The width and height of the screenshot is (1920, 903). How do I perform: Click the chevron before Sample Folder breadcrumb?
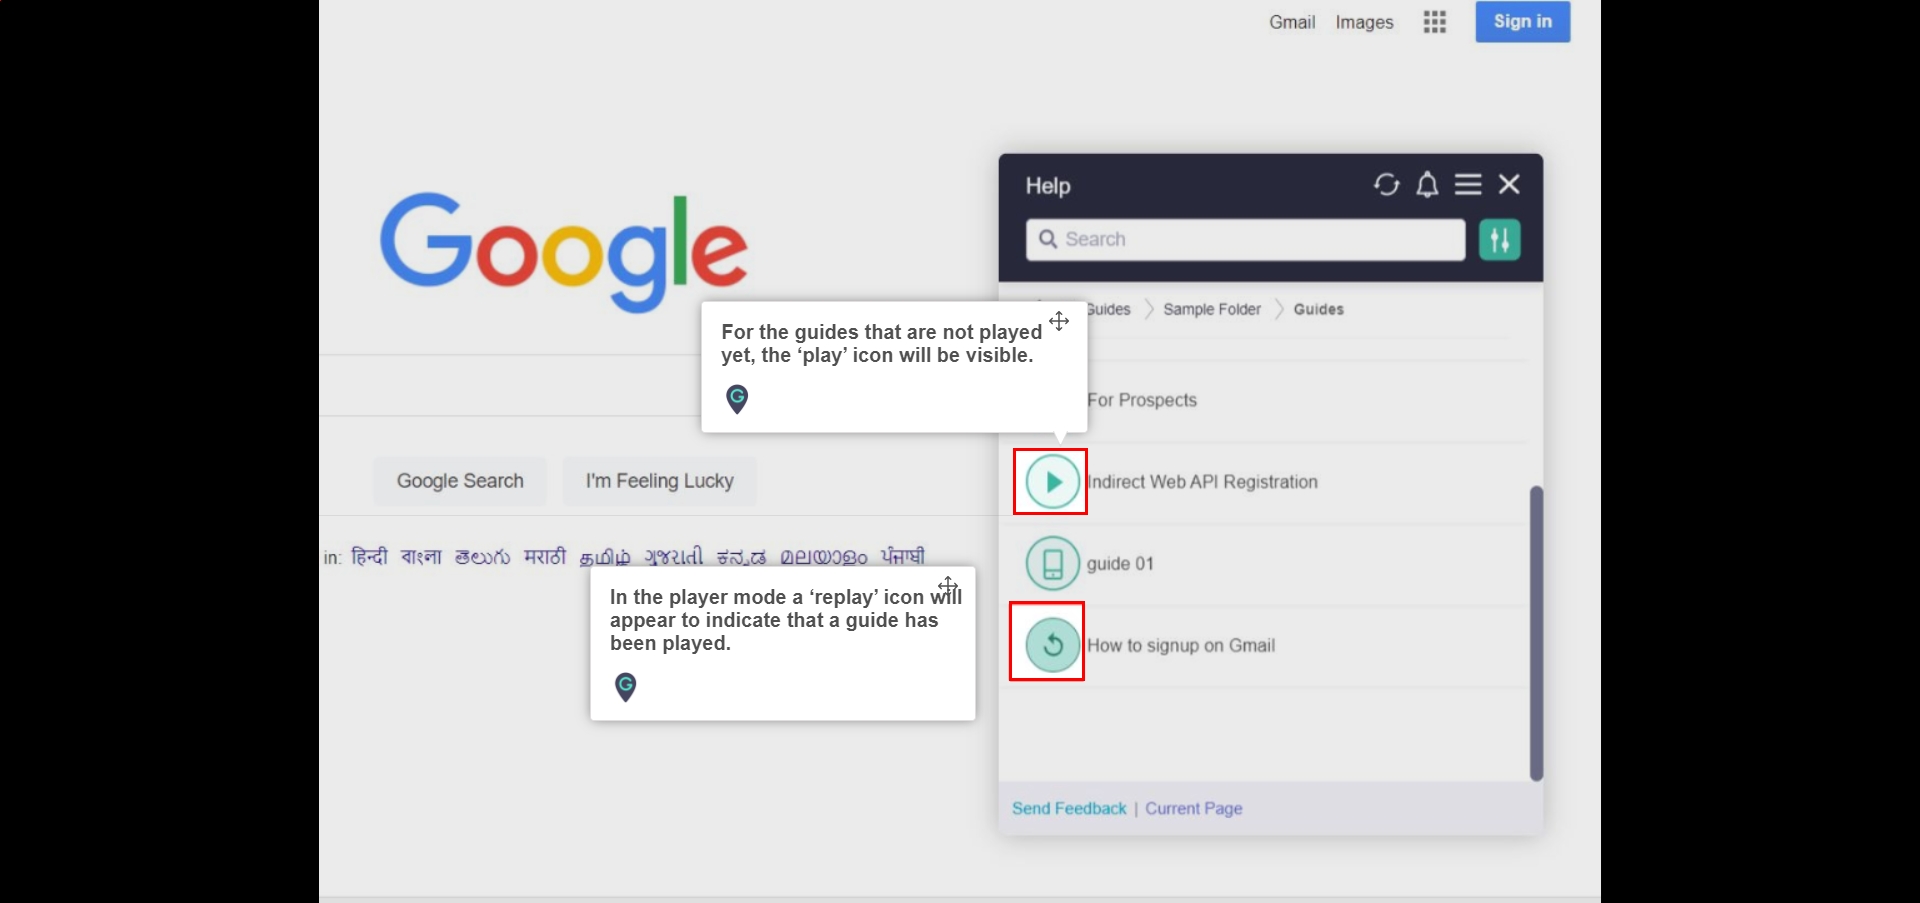tap(1148, 310)
